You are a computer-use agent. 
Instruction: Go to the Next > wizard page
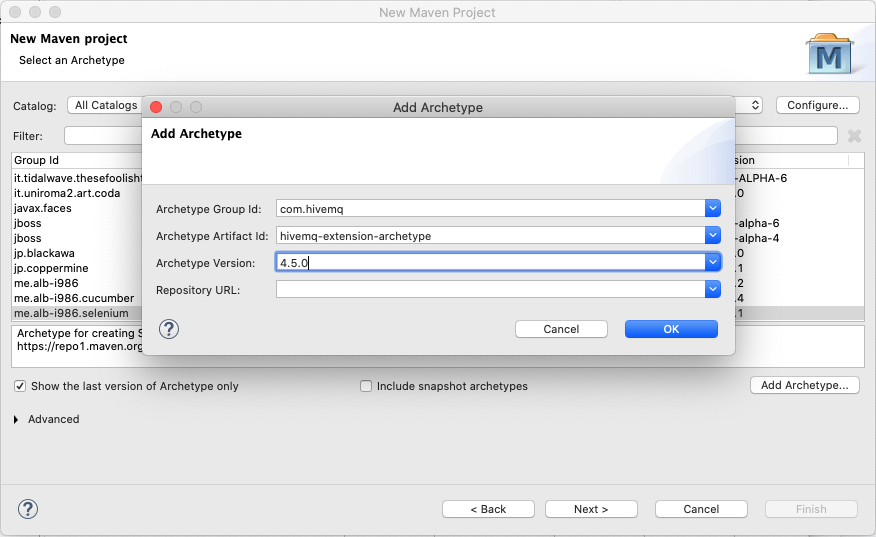[x=591, y=509]
